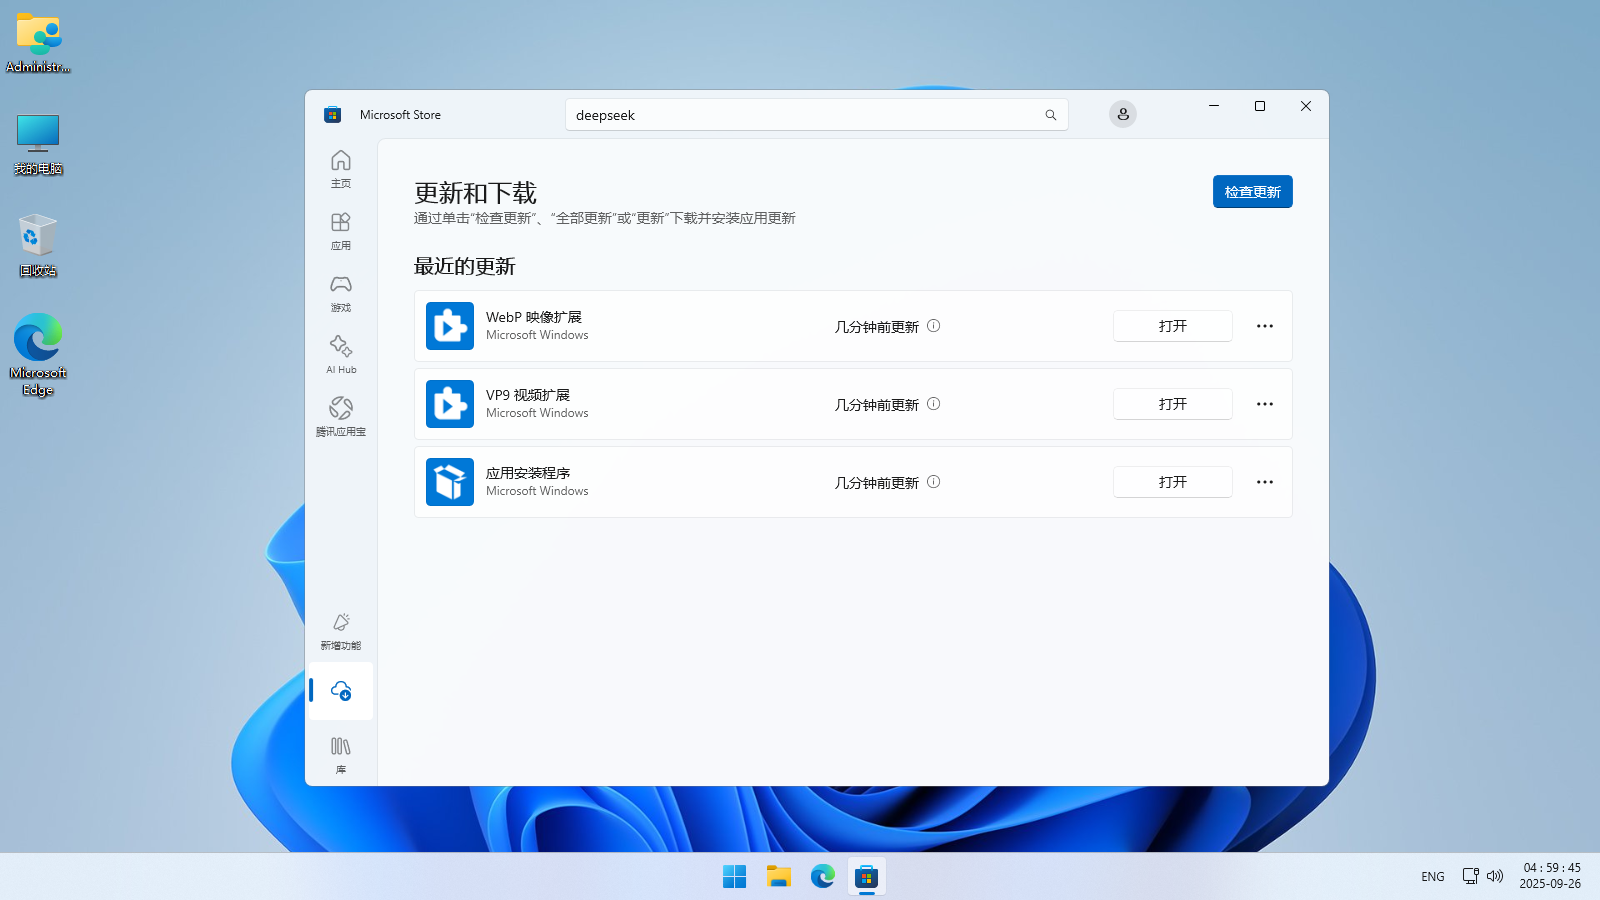Viewport: 1600px width, 900px height.
Task: Click the Microsoft Store logo in title bar
Action: (x=333, y=115)
